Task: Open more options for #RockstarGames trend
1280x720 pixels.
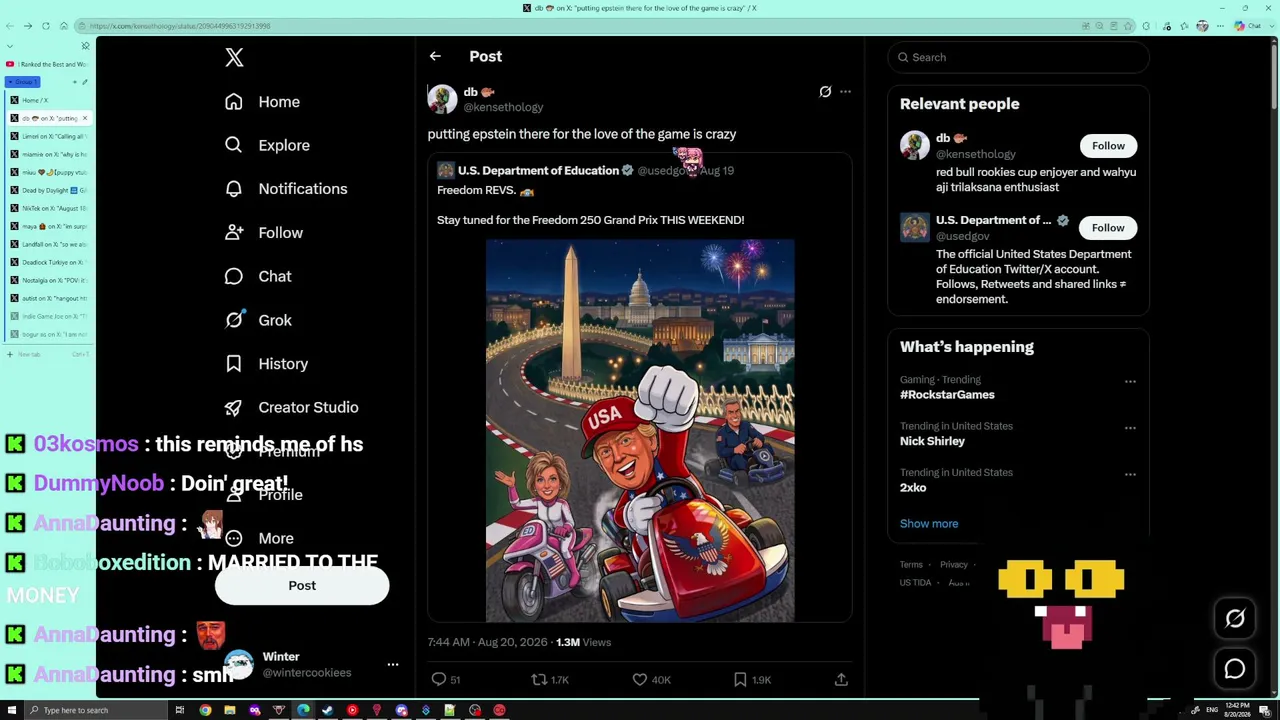Action: (1130, 382)
